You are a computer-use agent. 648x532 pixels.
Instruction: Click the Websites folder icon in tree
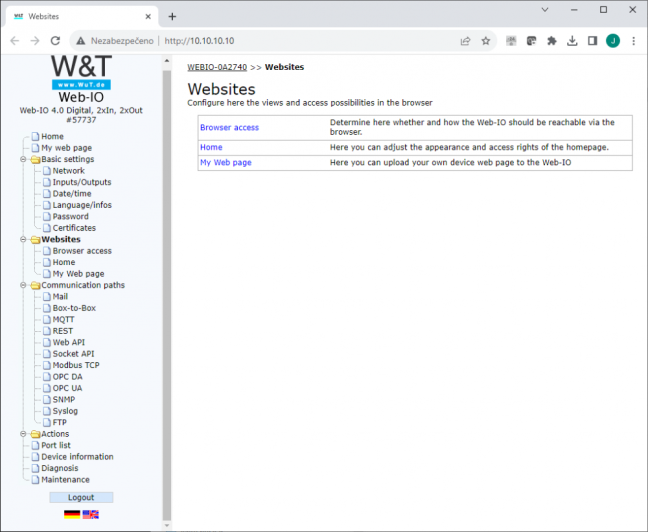tap(36, 240)
